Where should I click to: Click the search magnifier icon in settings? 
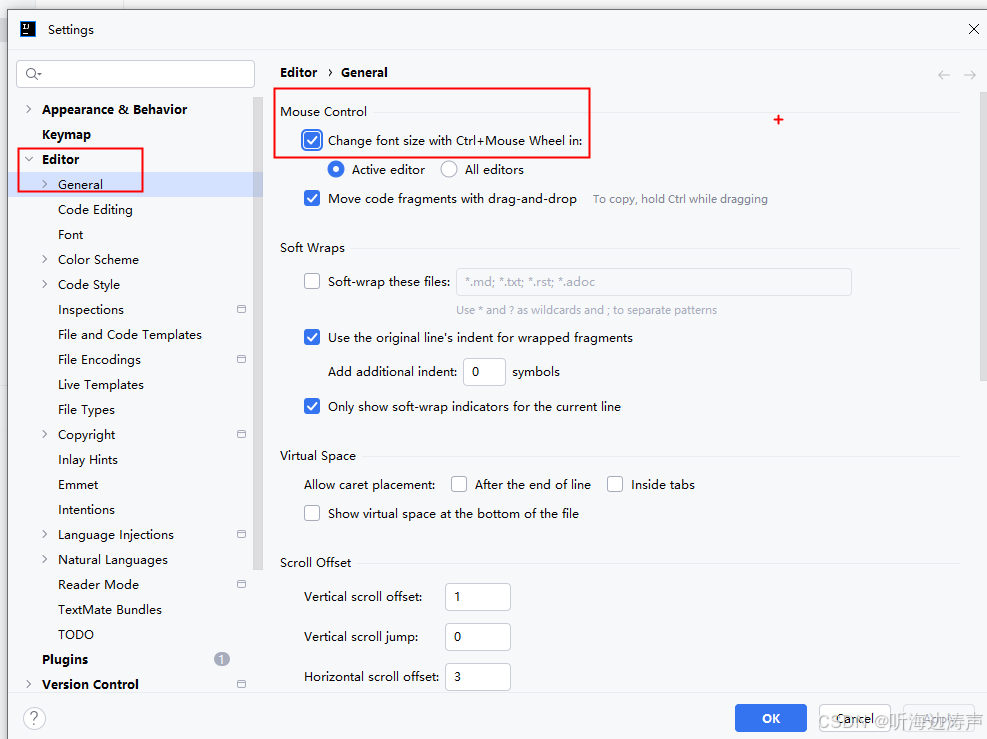pos(33,74)
